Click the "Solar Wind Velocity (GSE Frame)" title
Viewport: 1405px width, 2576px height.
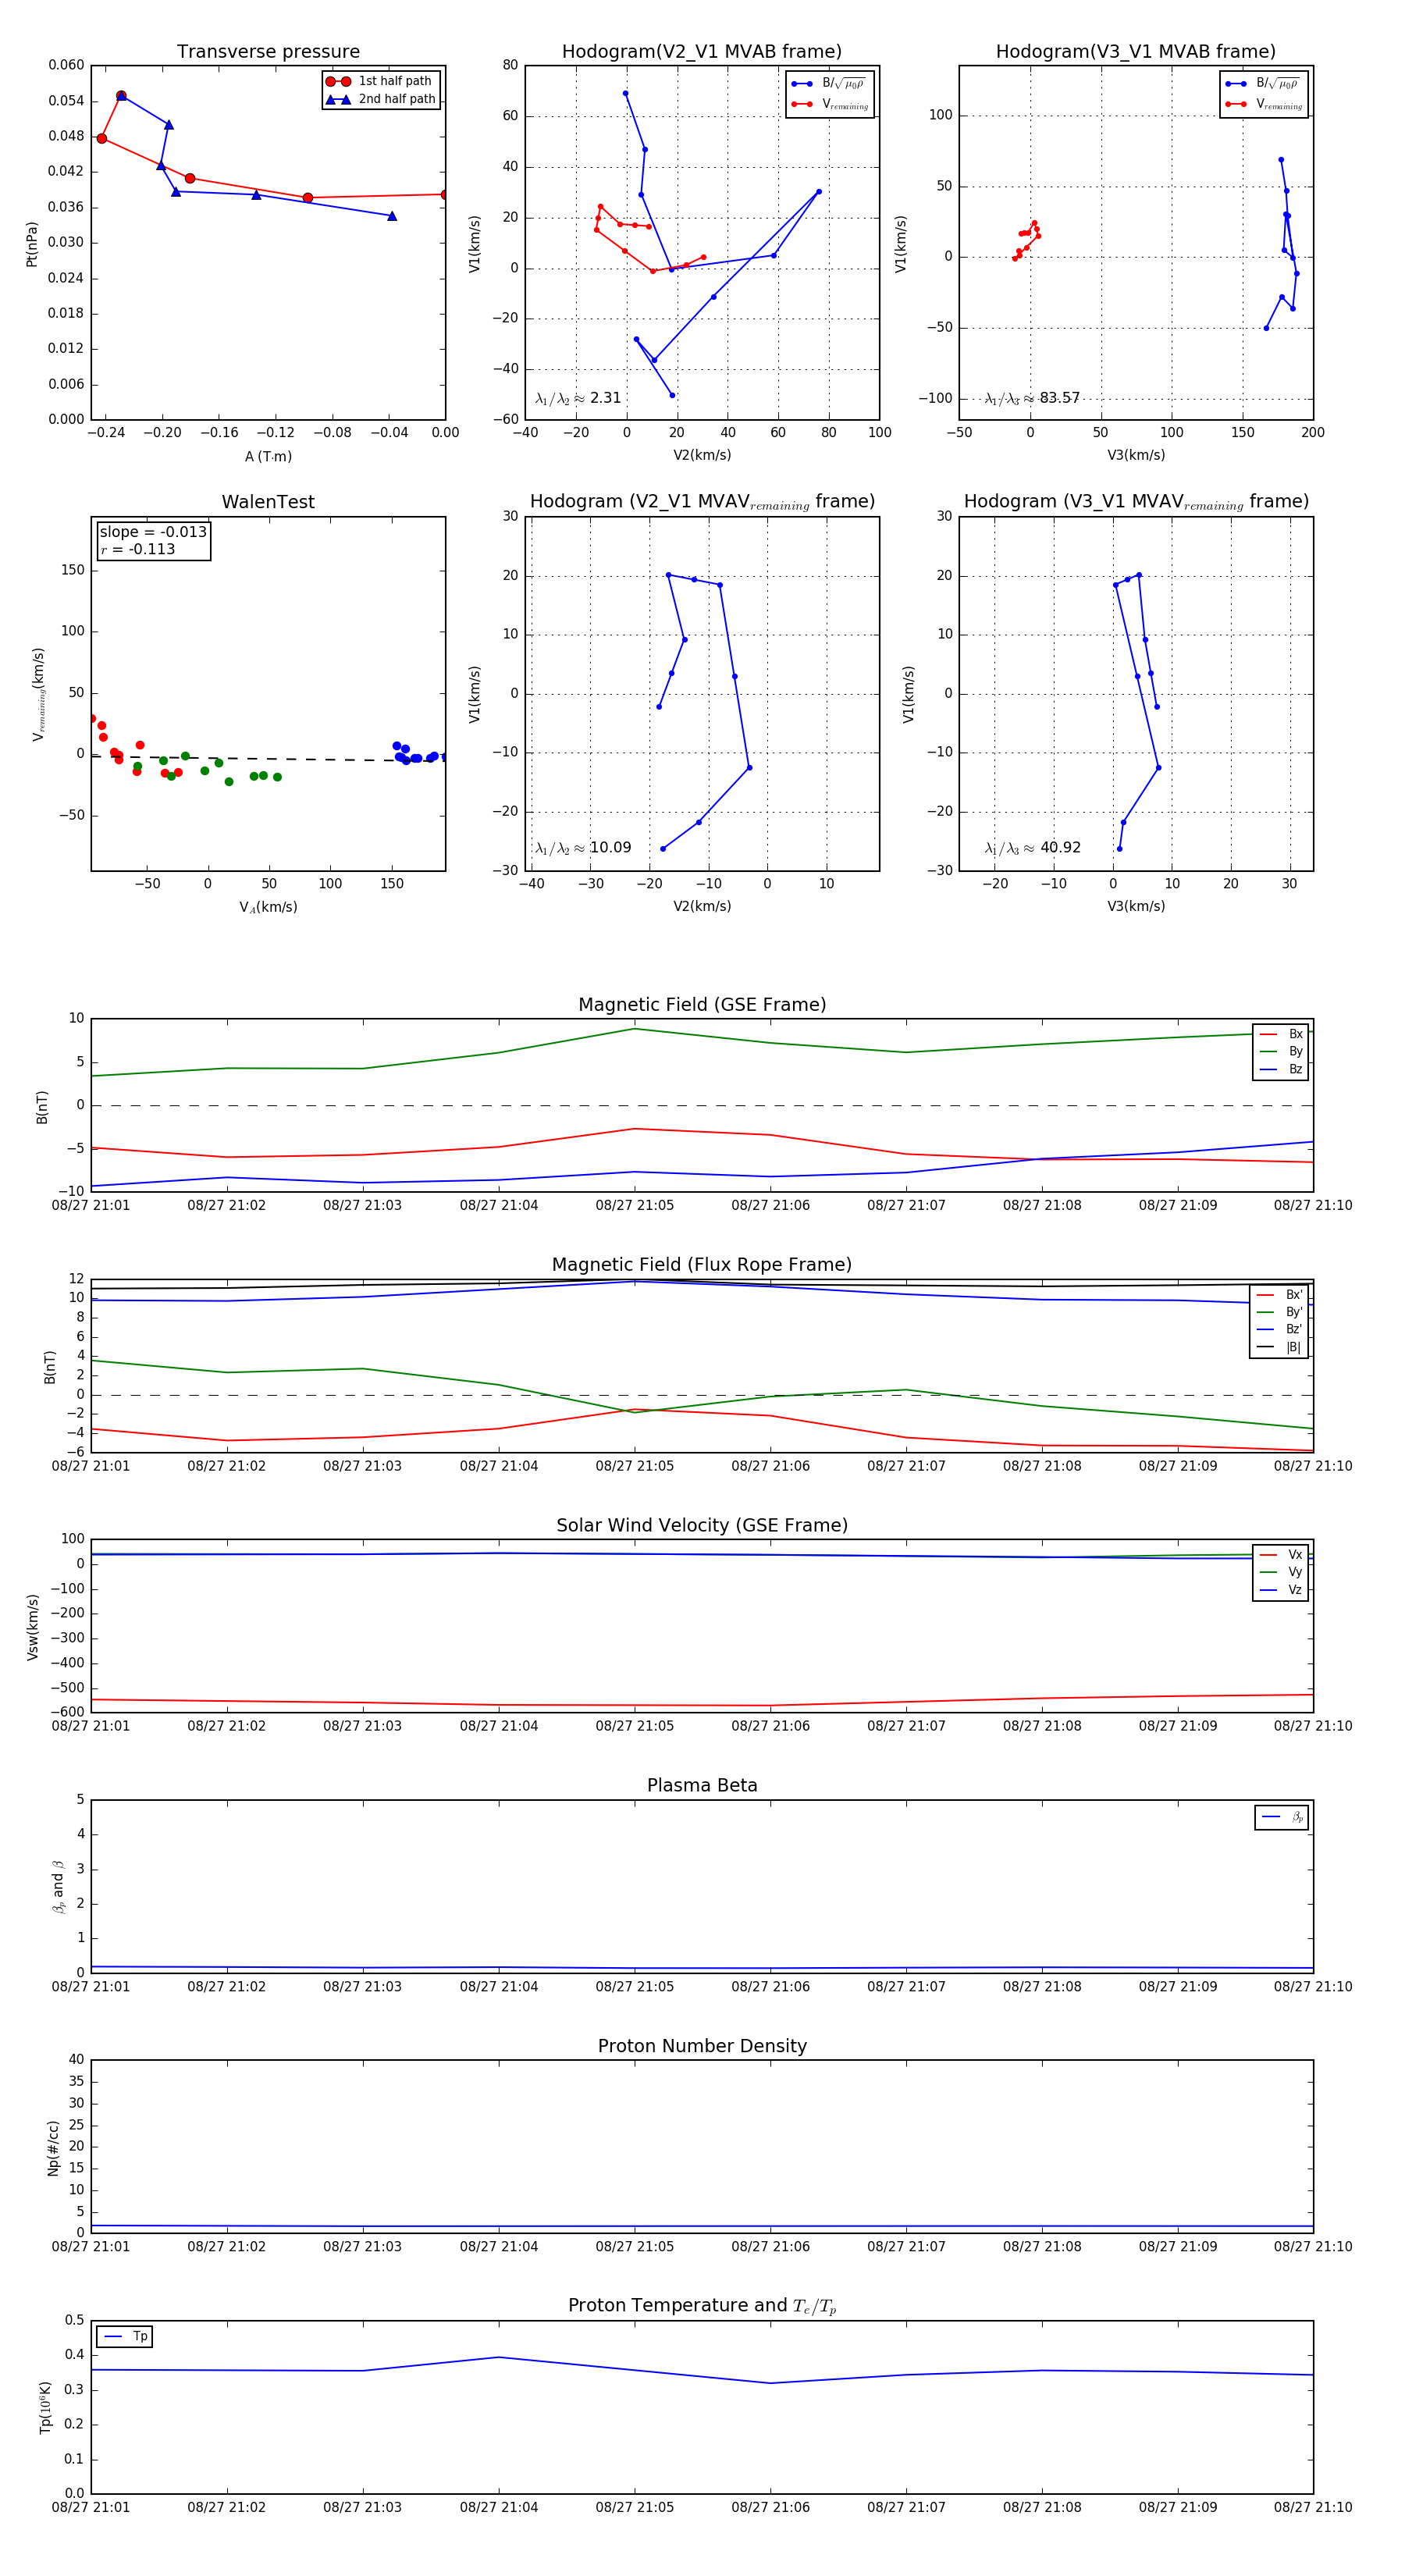(x=702, y=1525)
